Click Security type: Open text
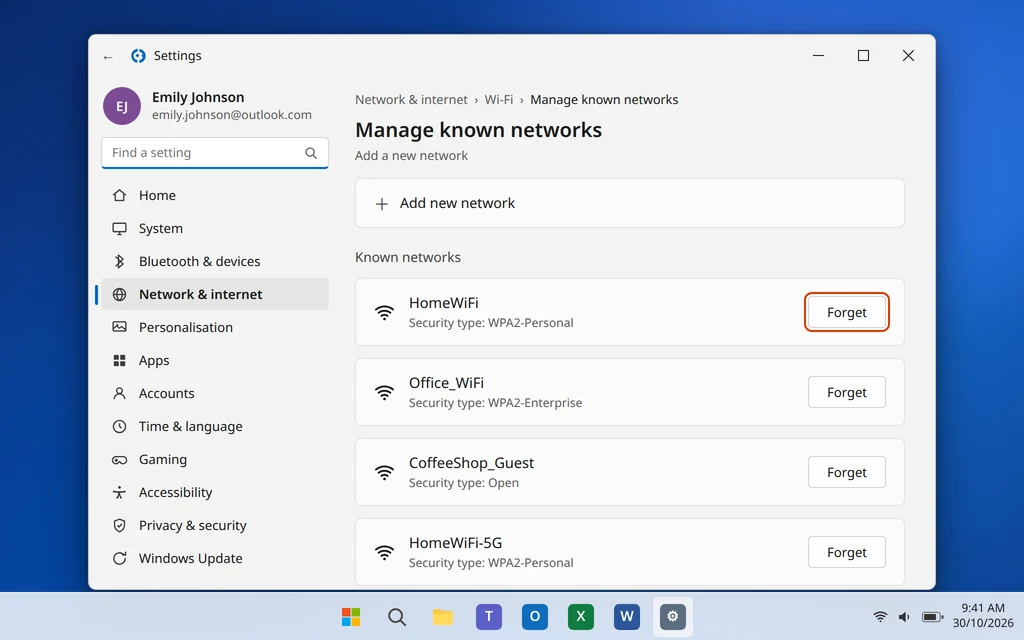Image resolution: width=1024 pixels, height=640 pixels. (x=464, y=483)
